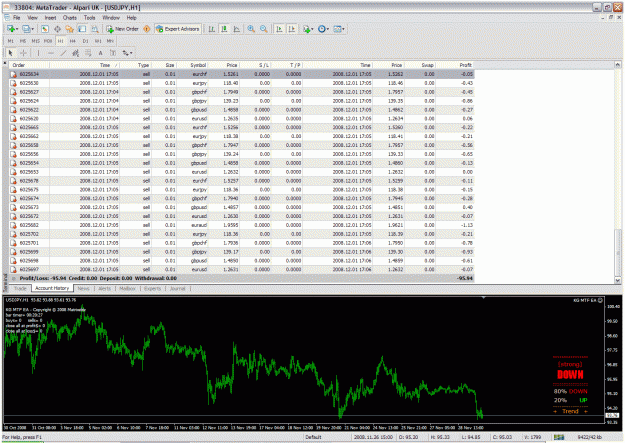Open the Insert menu
This screenshot has width=625, height=443.
point(50,18)
